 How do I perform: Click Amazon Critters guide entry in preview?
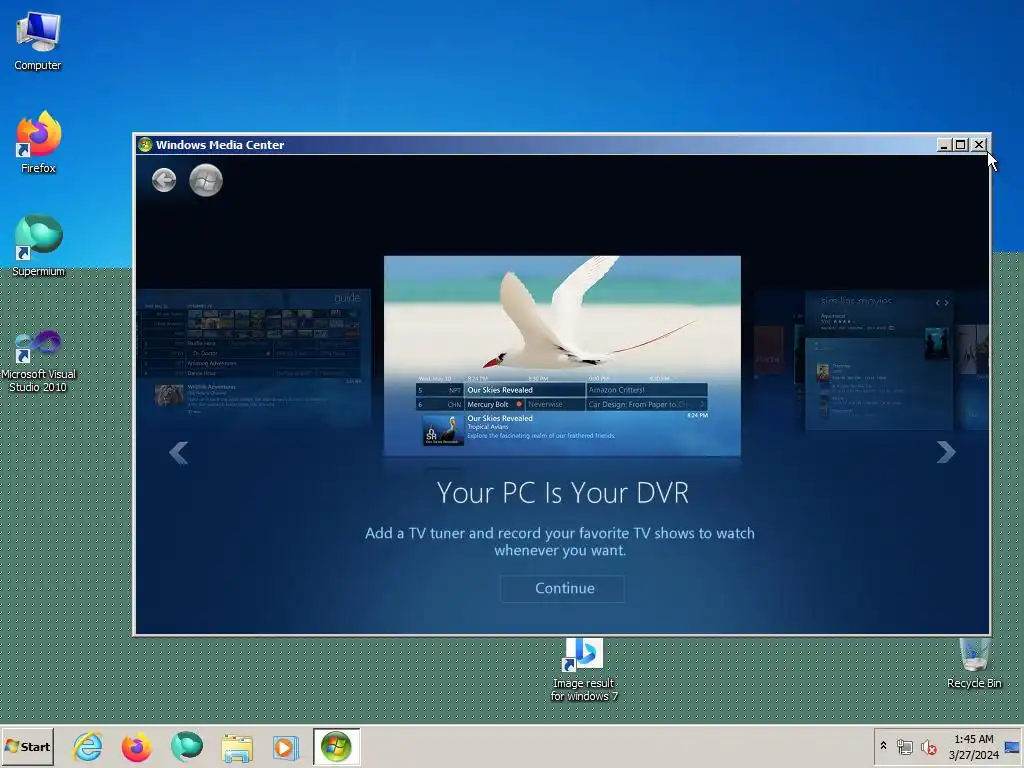(x=647, y=390)
